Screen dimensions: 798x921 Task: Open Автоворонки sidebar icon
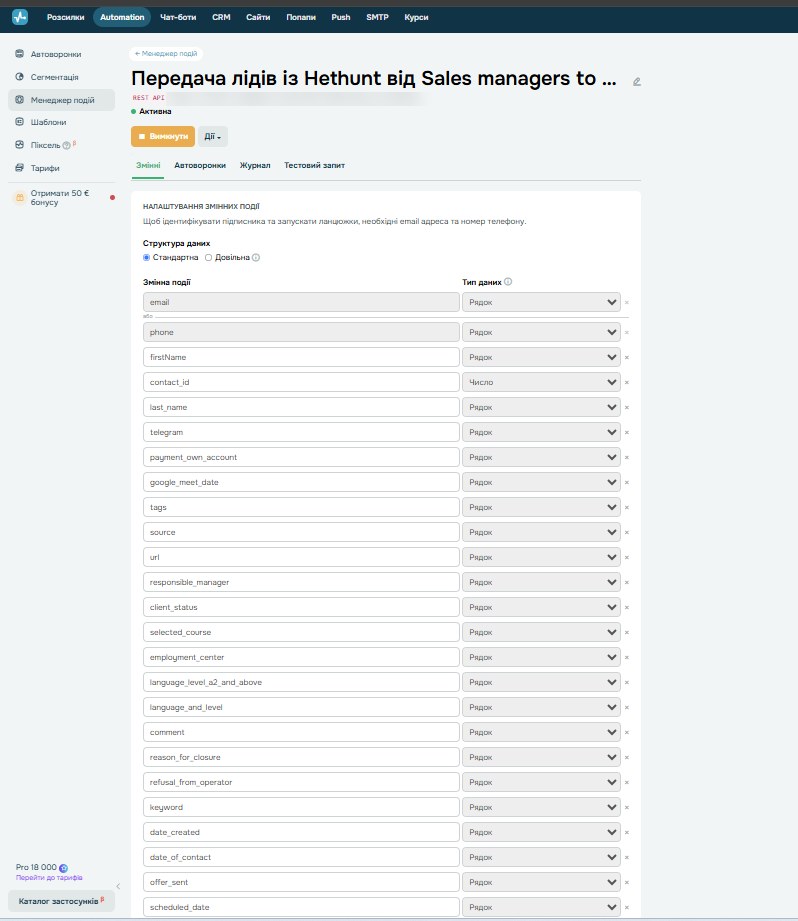(x=19, y=53)
